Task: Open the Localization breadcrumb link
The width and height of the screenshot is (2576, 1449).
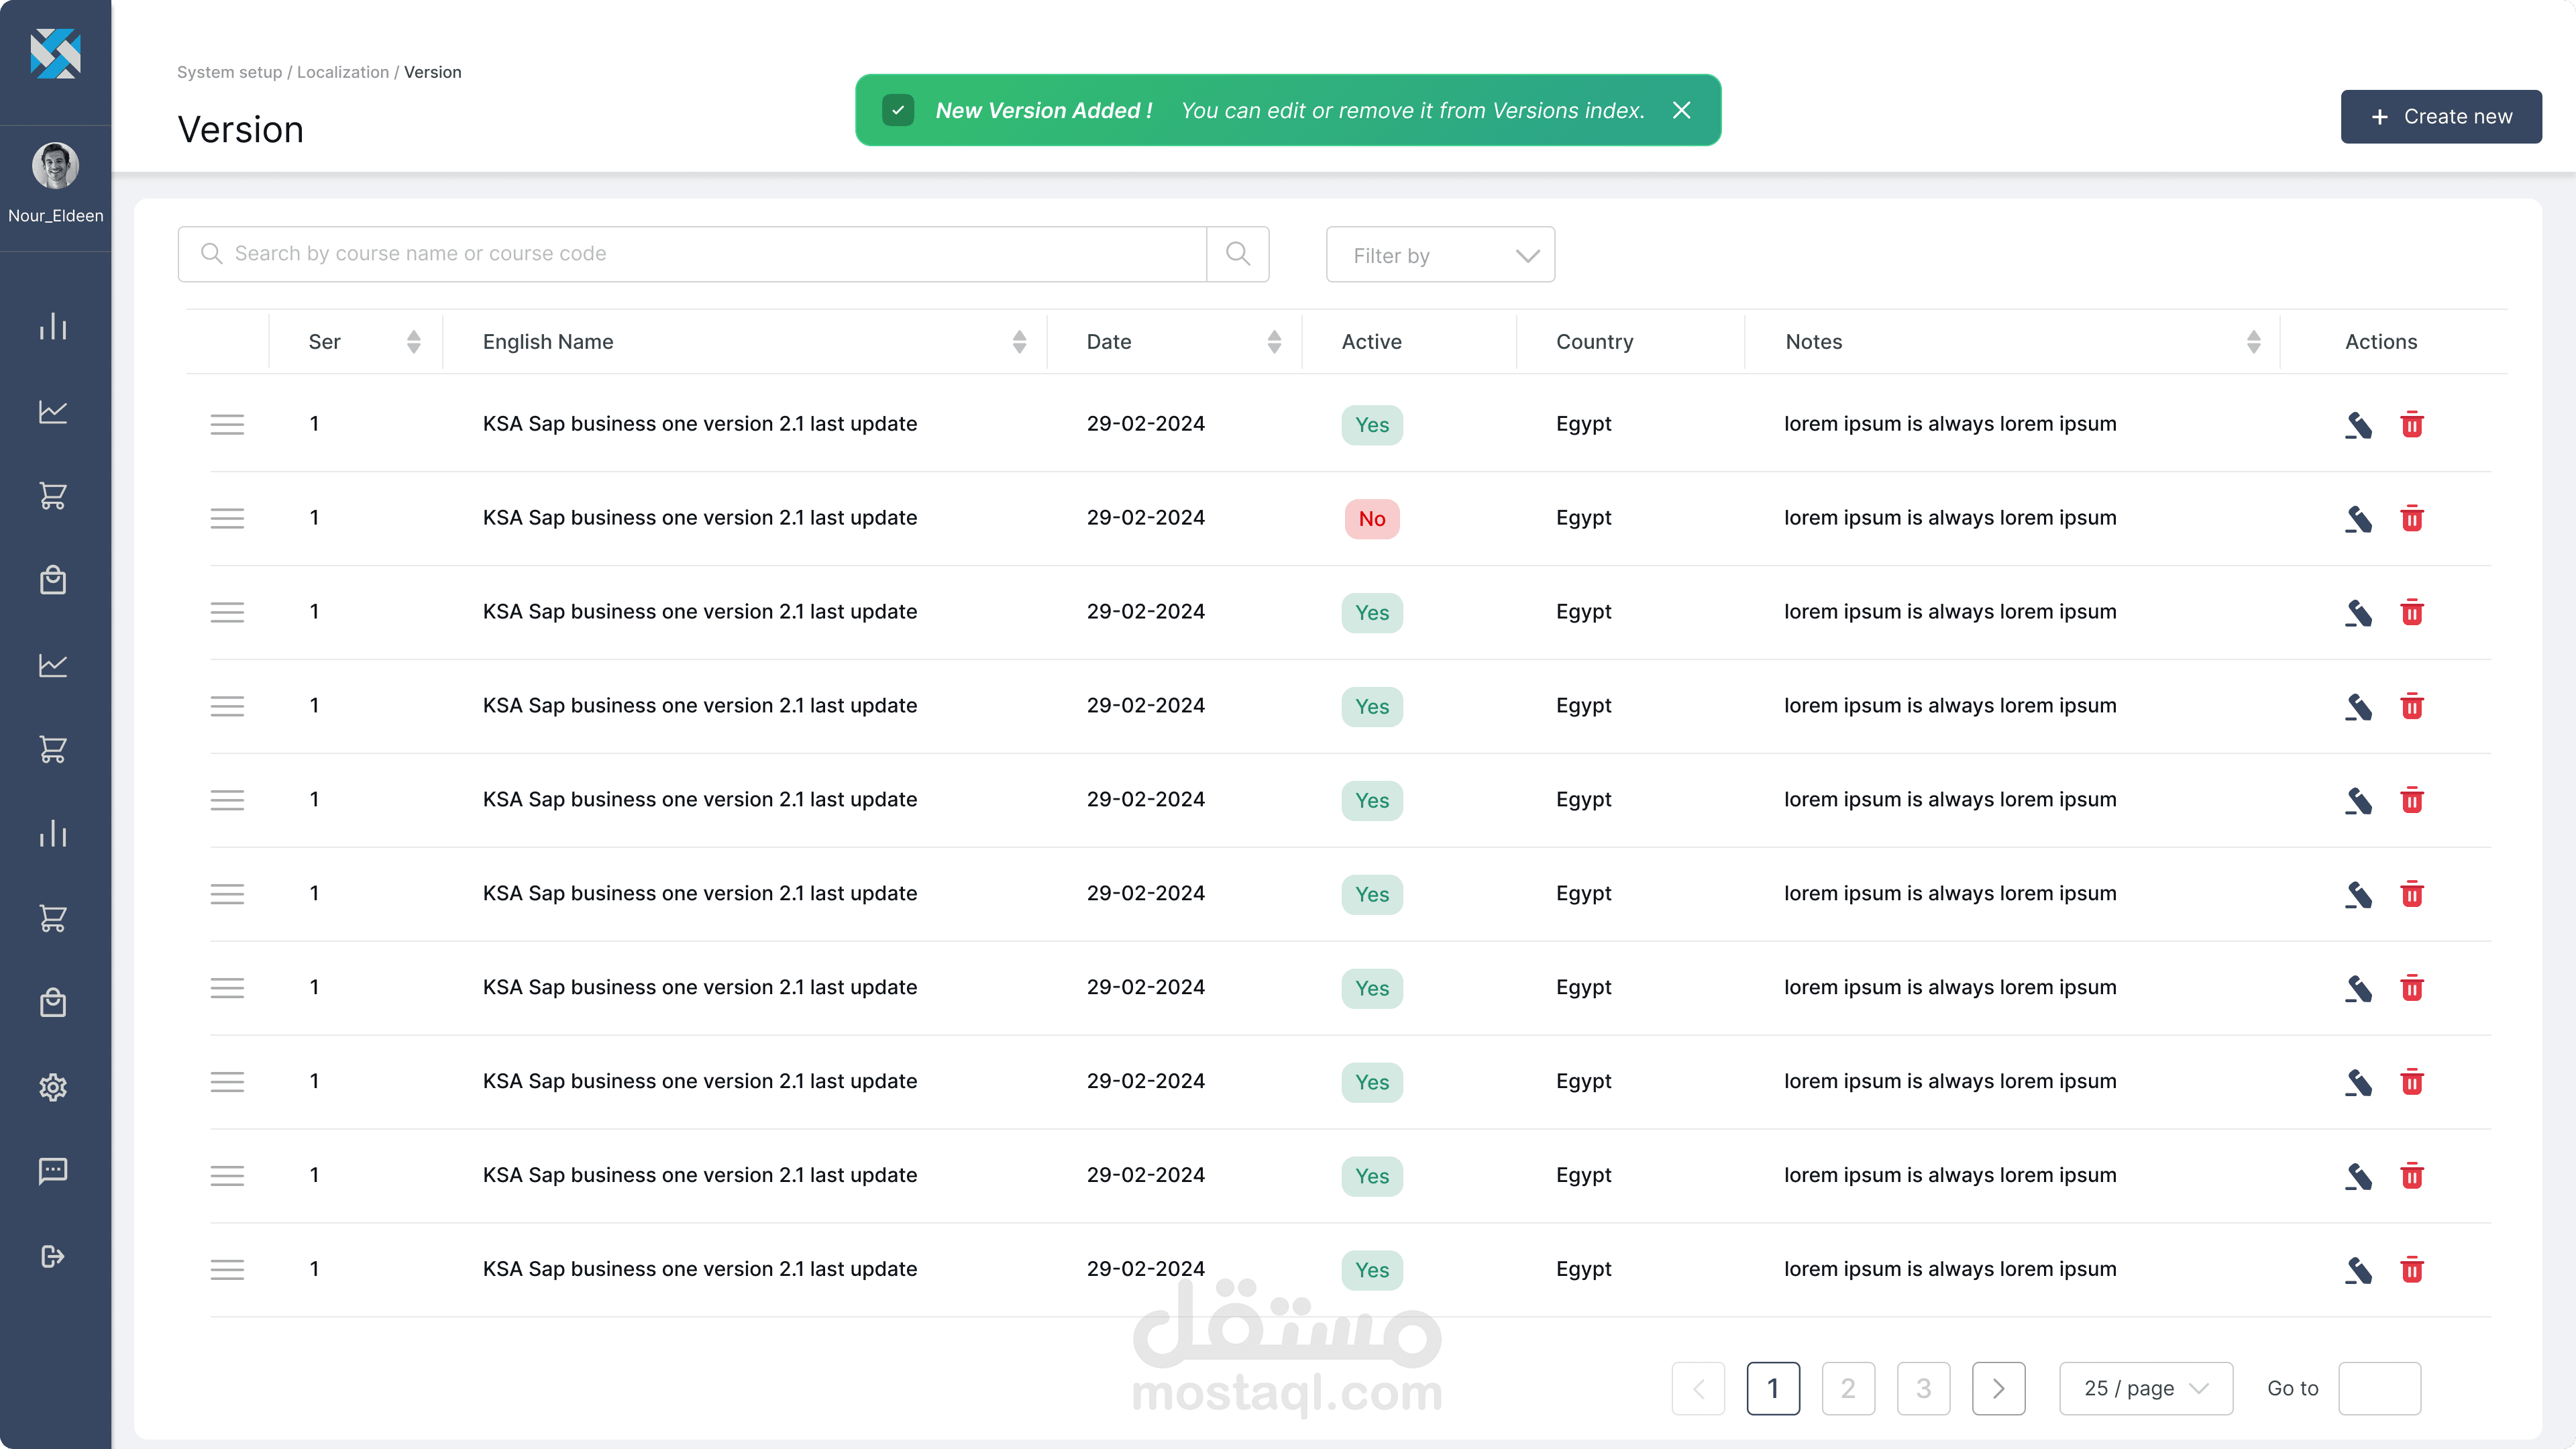Action: pos(342,72)
